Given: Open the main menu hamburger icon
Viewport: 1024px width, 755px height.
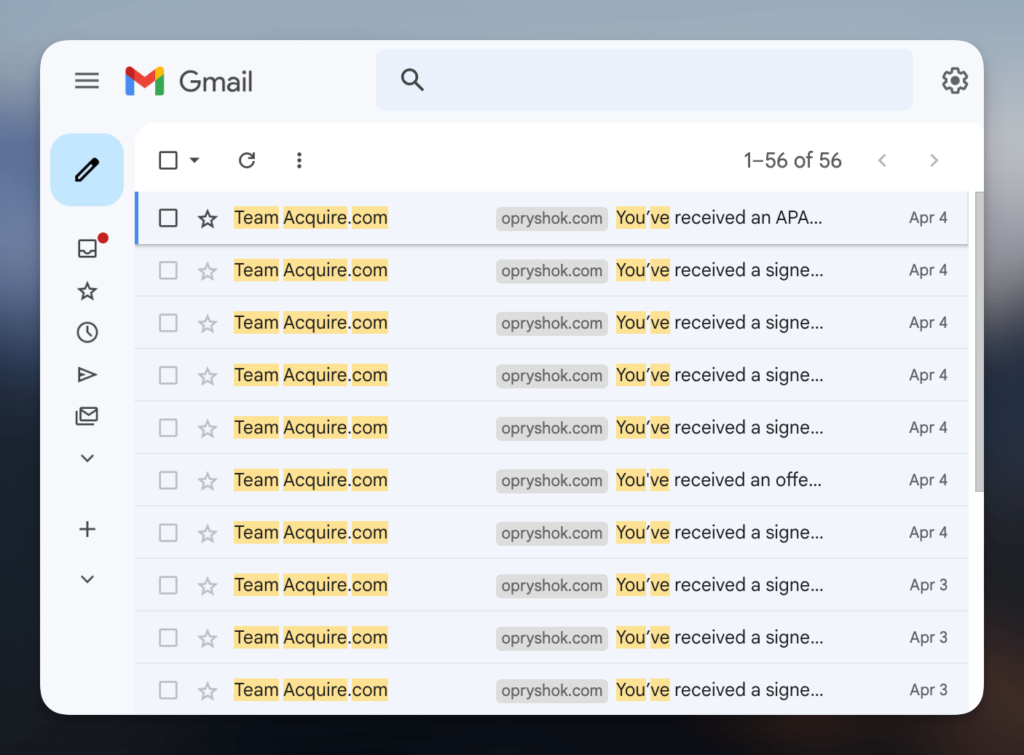Looking at the screenshot, I should point(87,81).
